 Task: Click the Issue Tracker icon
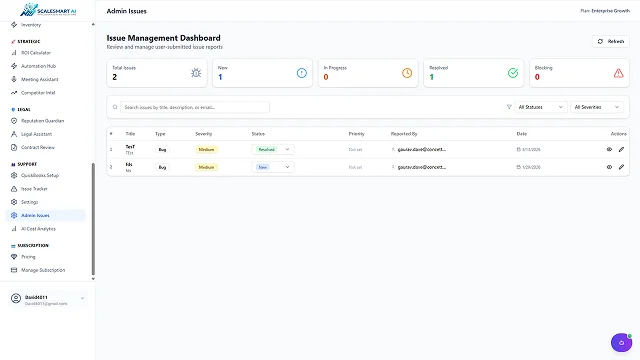(x=14, y=189)
